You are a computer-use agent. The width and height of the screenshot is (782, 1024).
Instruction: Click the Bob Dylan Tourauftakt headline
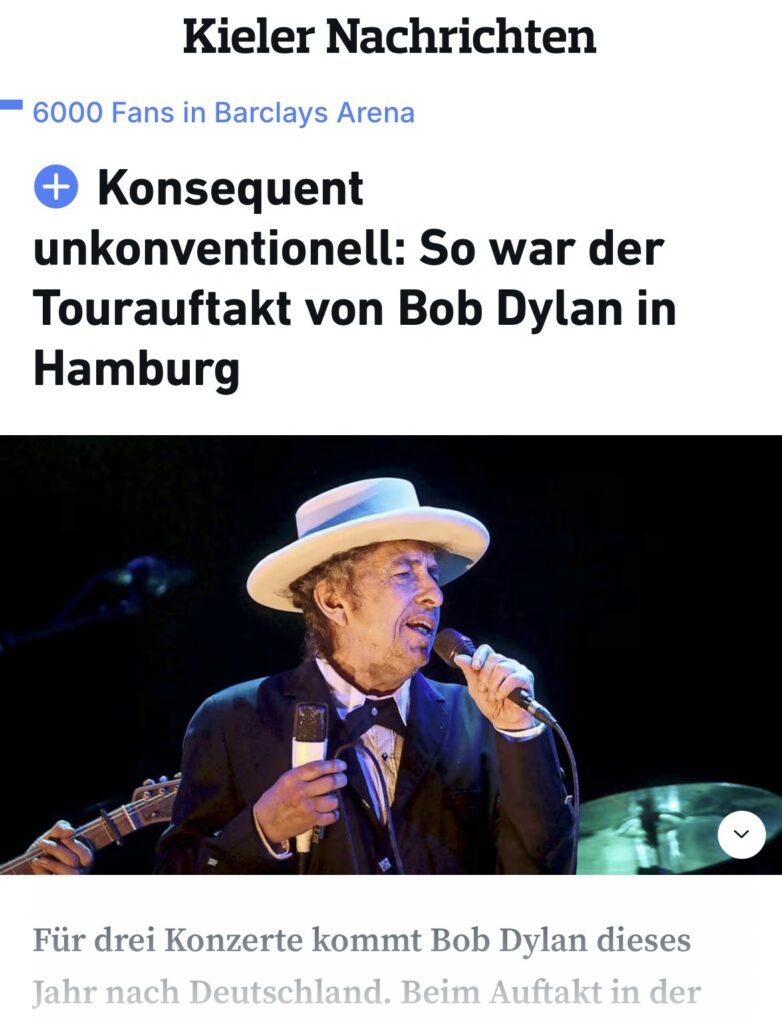(355, 278)
